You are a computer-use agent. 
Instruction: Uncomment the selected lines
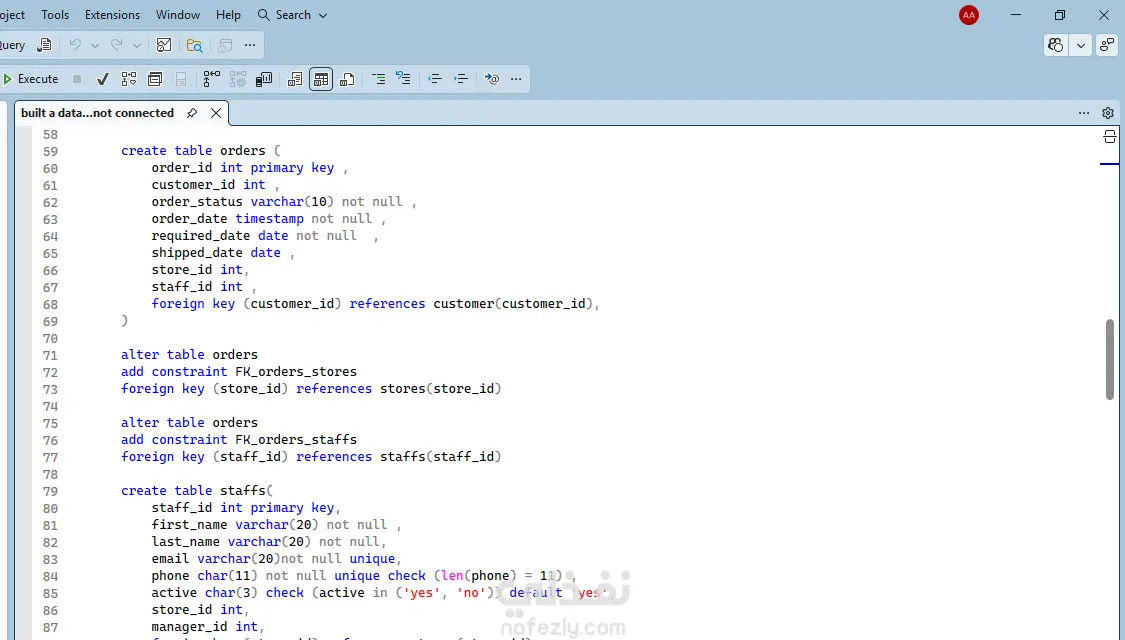(404, 79)
